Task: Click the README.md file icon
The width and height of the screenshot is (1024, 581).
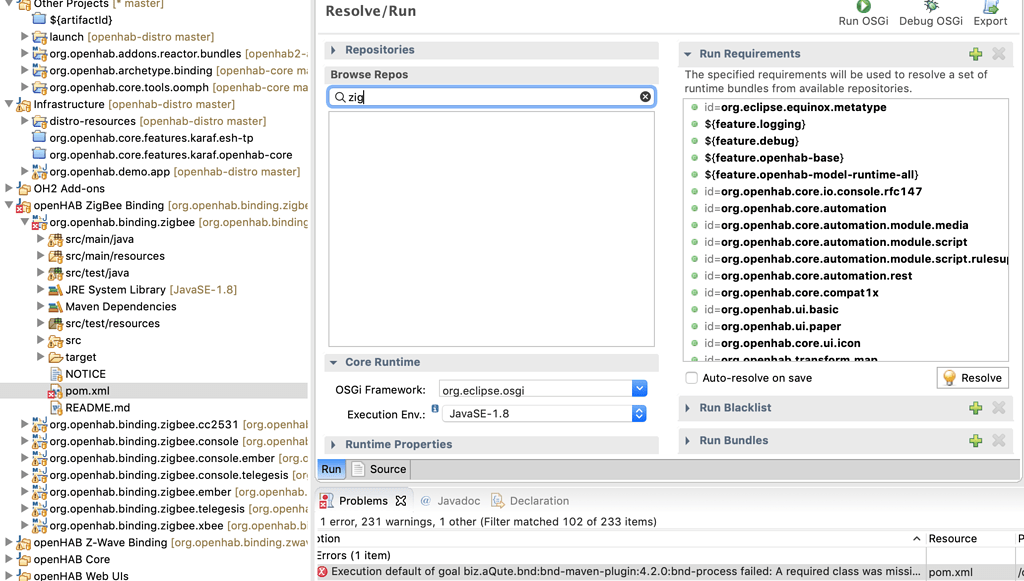Action: (x=56, y=408)
